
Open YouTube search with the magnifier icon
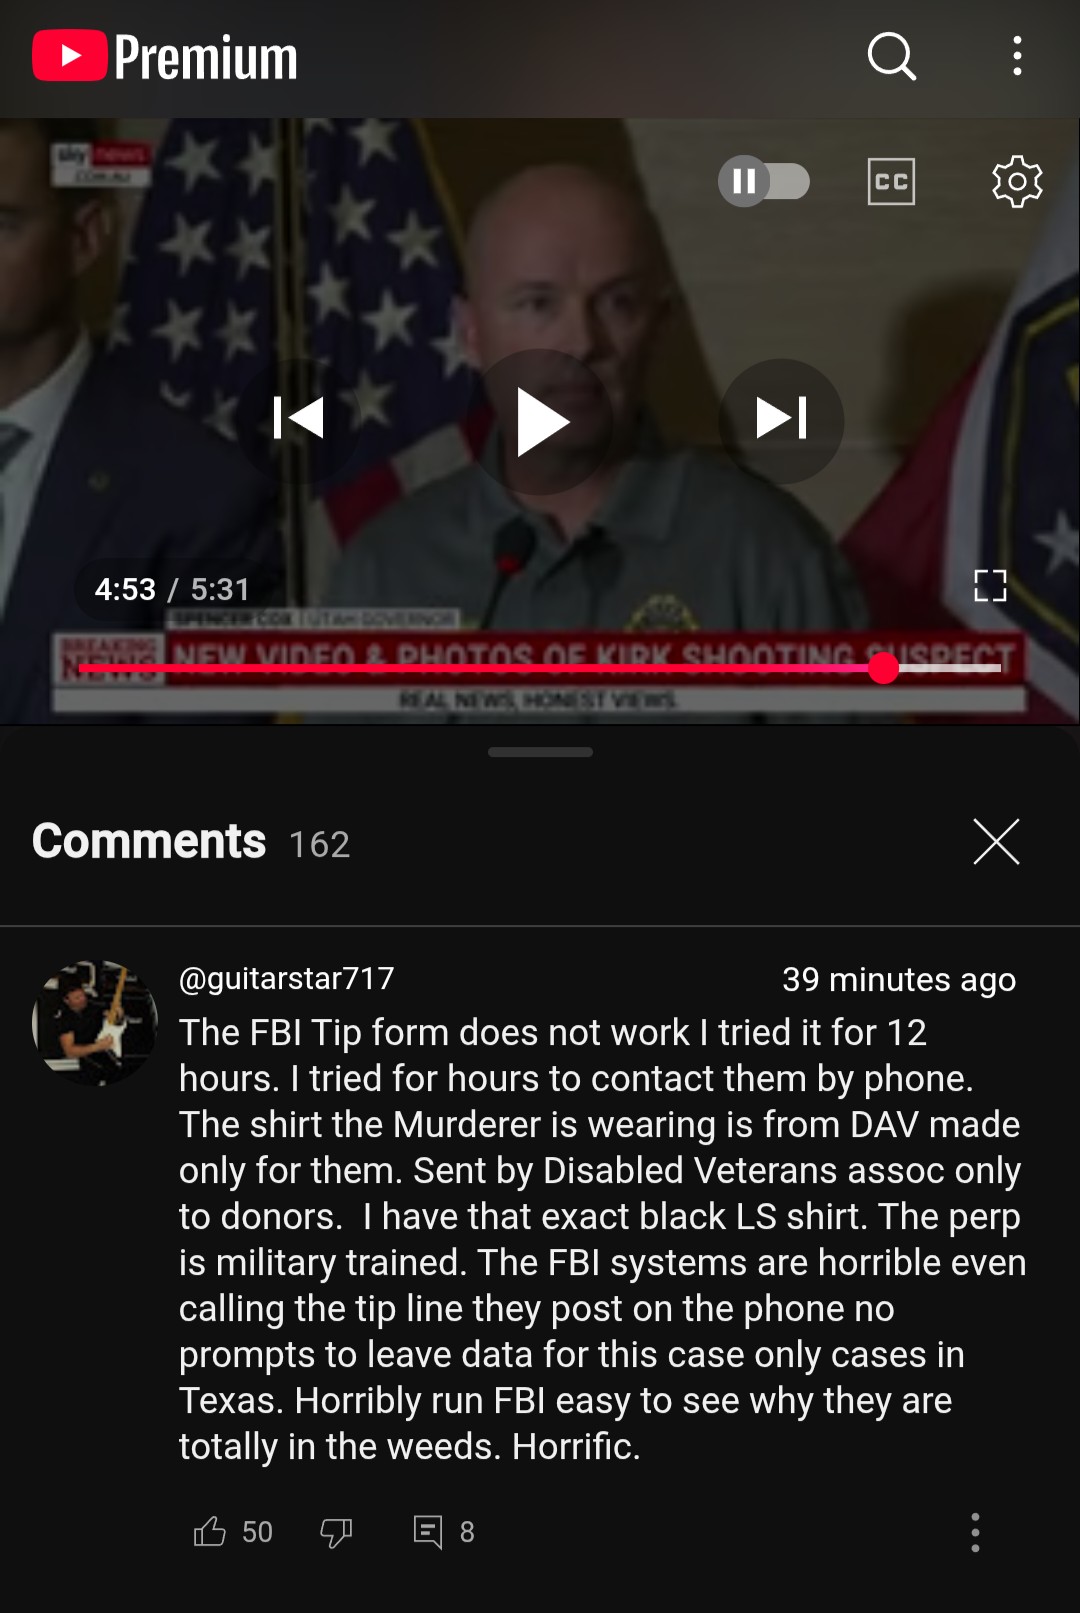[x=892, y=56]
